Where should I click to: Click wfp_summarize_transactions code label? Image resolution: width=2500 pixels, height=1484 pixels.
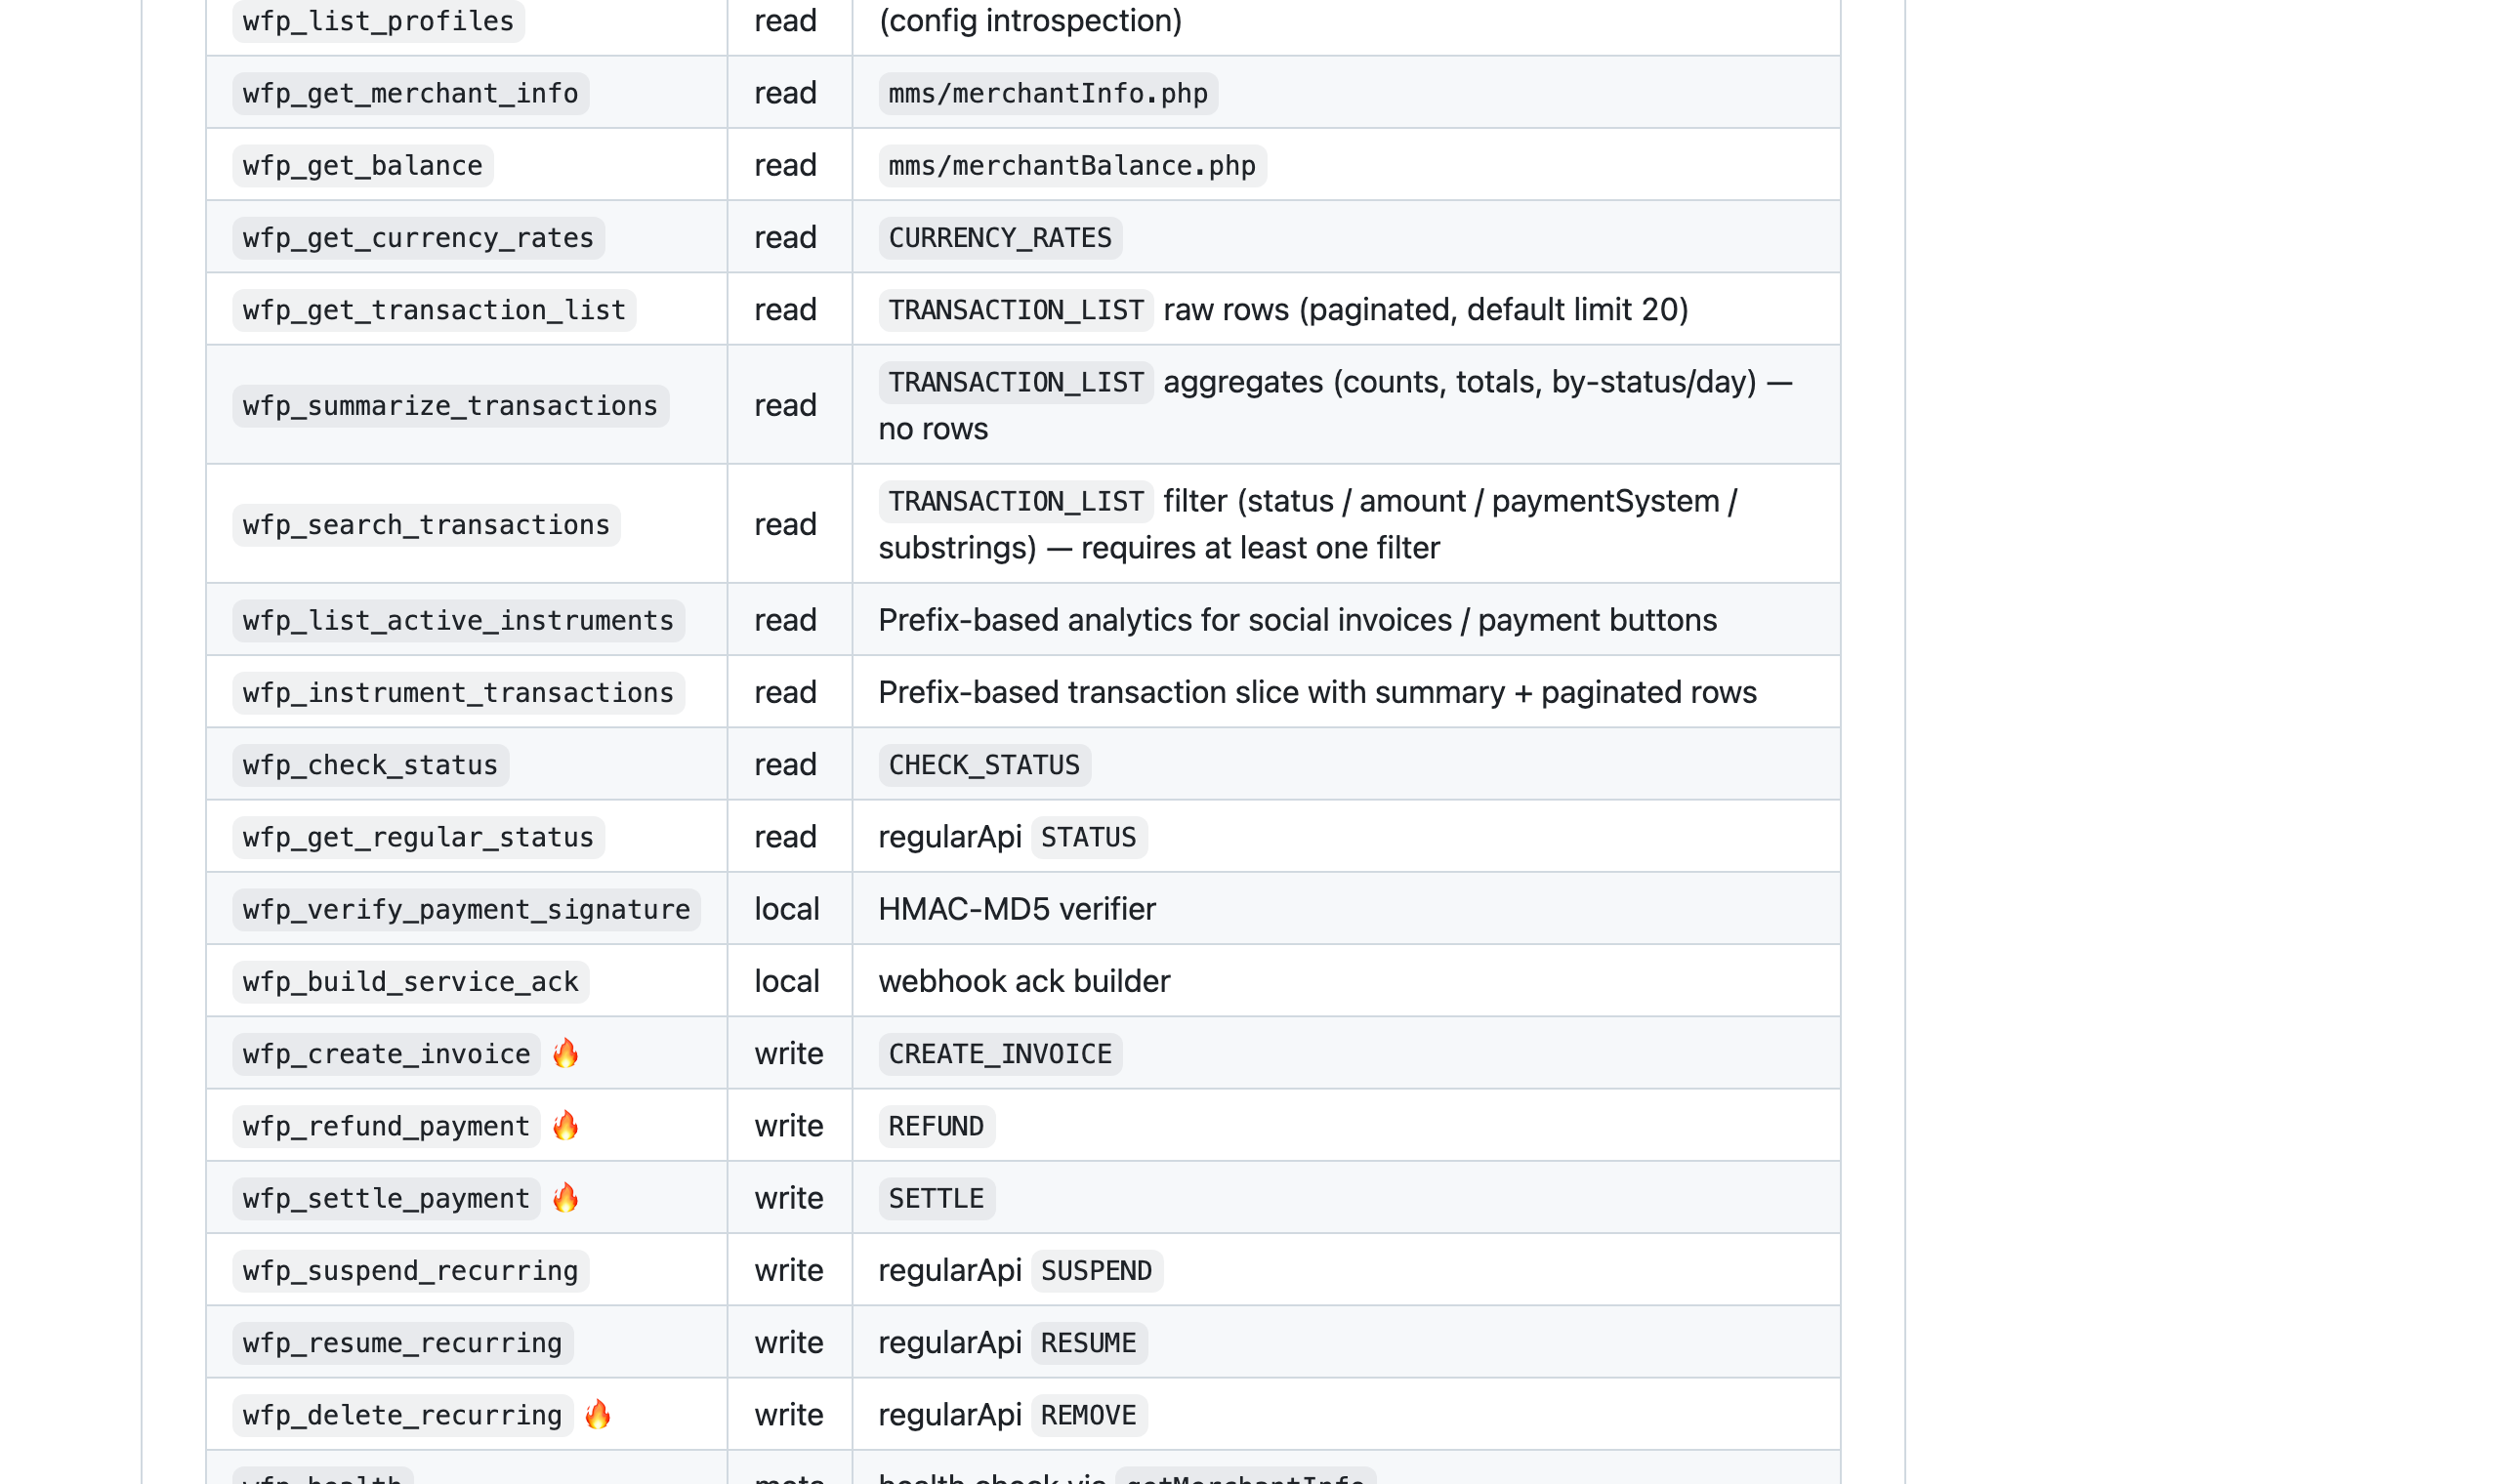(451, 405)
